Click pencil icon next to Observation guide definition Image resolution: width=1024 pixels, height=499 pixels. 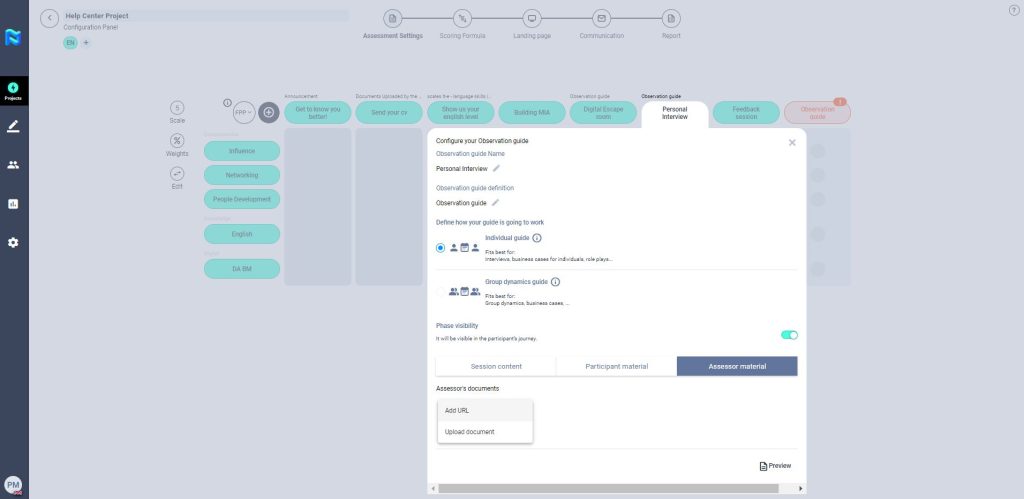[x=495, y=203]
